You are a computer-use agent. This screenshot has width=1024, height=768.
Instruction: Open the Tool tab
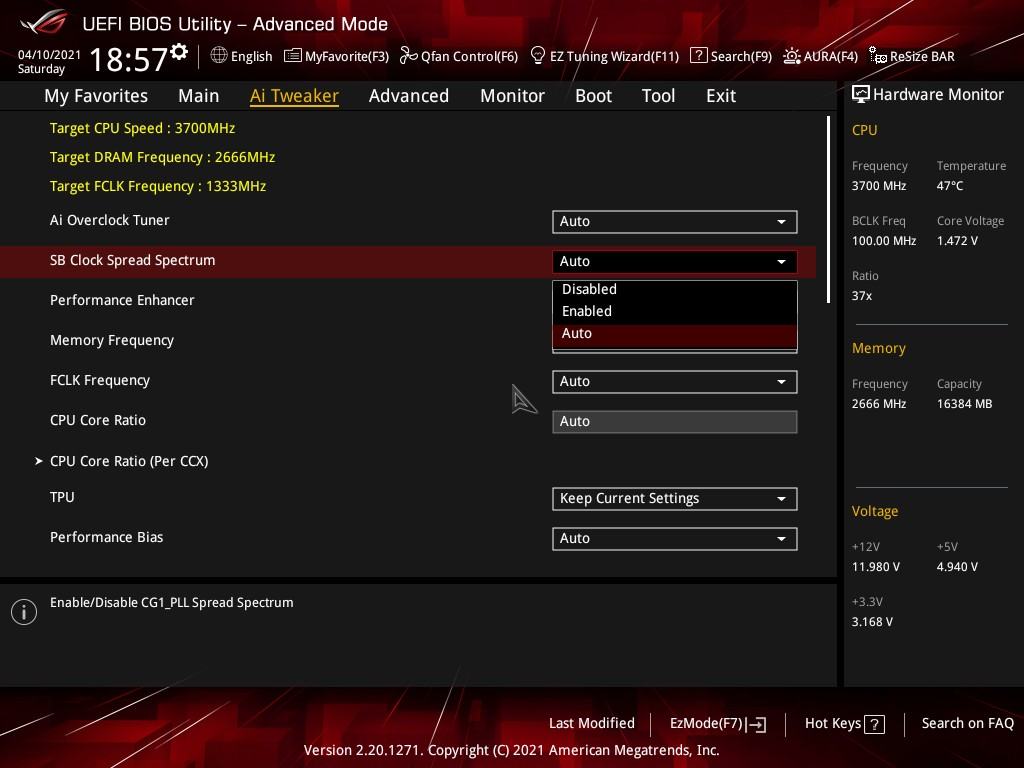(658, 96)
